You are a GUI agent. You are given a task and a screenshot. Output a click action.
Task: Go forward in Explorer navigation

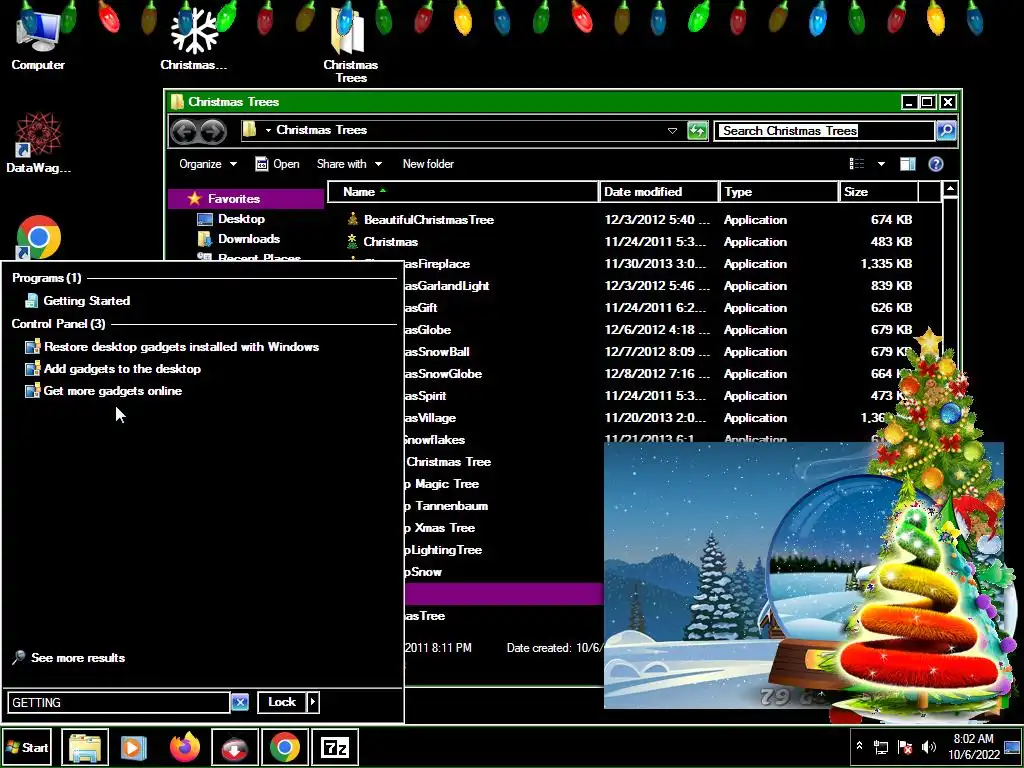212,132
